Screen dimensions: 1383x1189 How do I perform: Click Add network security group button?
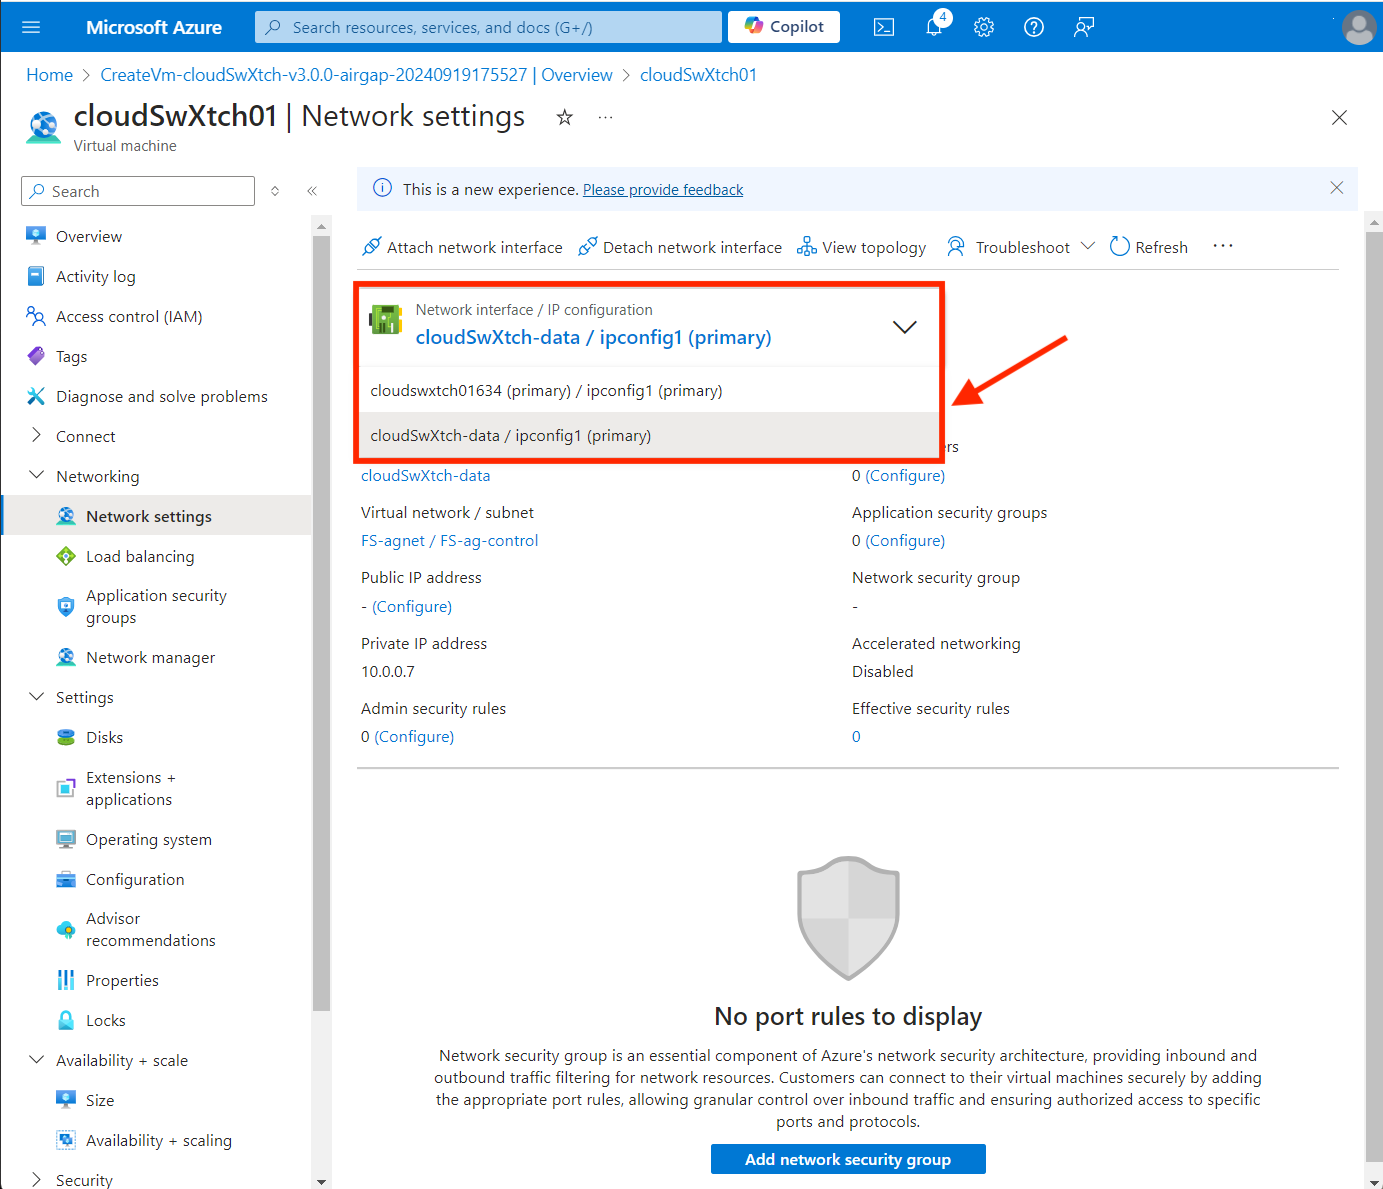point(847,1159)
